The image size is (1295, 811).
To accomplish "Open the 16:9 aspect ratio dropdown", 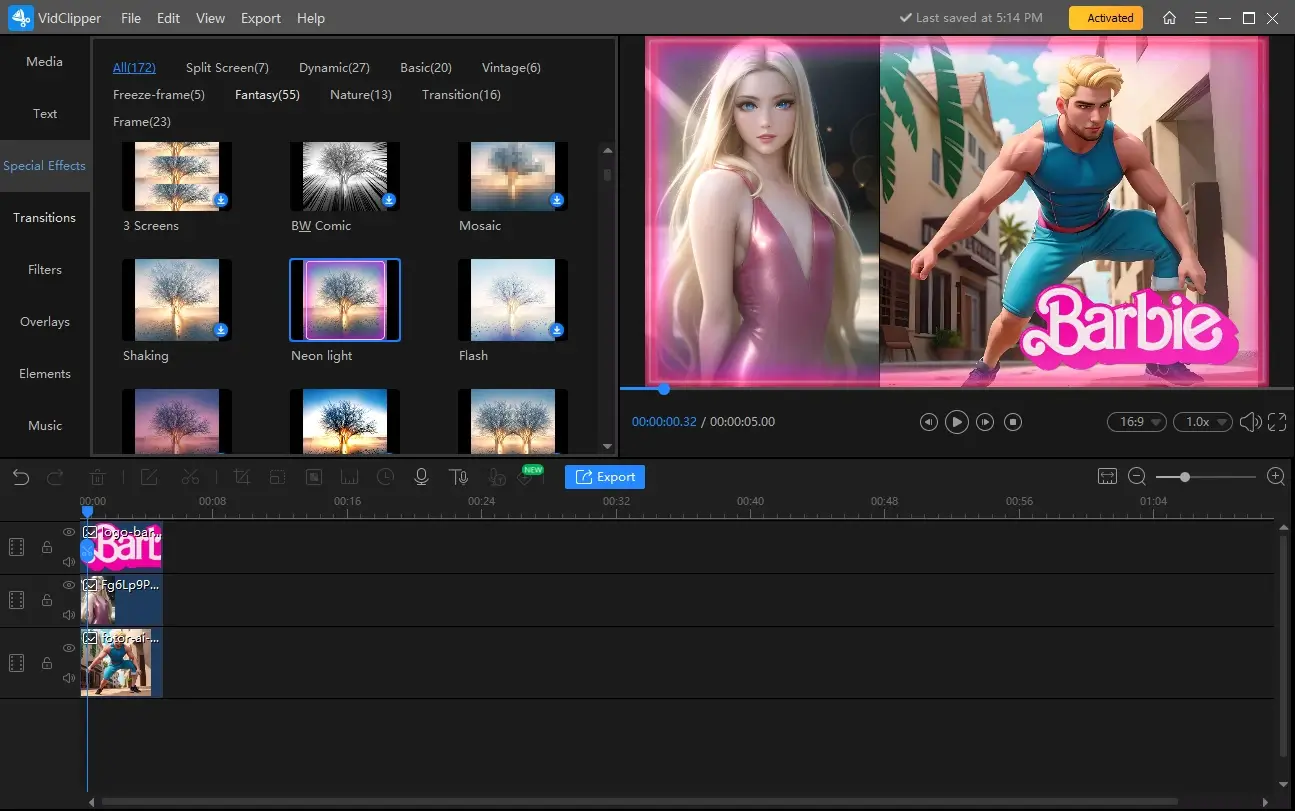I will point(1137,422).
